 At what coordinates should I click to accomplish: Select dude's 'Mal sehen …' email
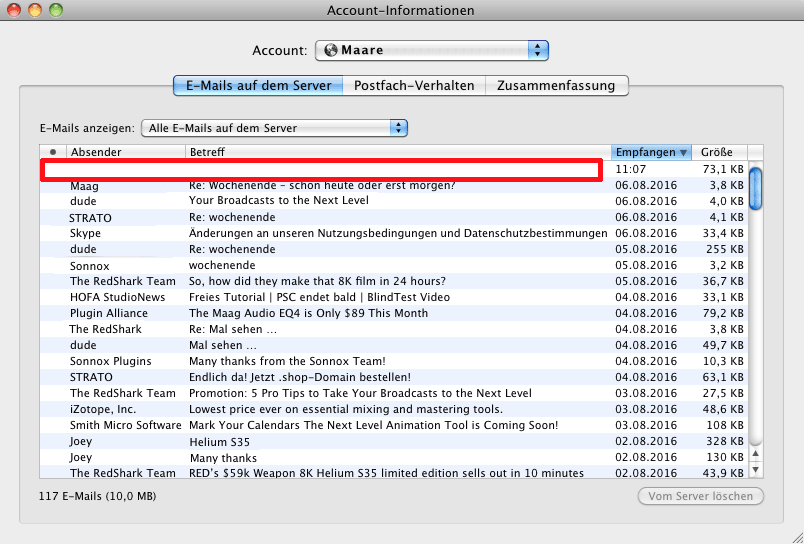tap(394, 345)
